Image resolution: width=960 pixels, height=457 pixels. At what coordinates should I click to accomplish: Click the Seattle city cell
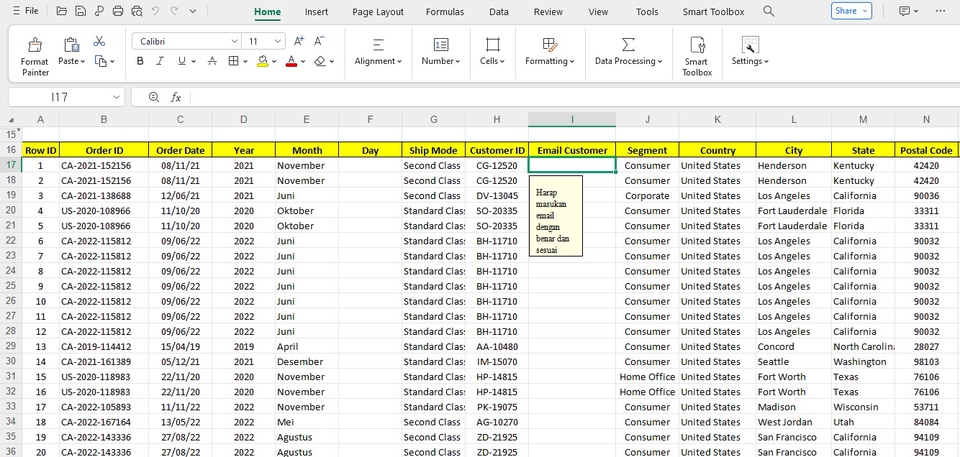click(793, 362)
